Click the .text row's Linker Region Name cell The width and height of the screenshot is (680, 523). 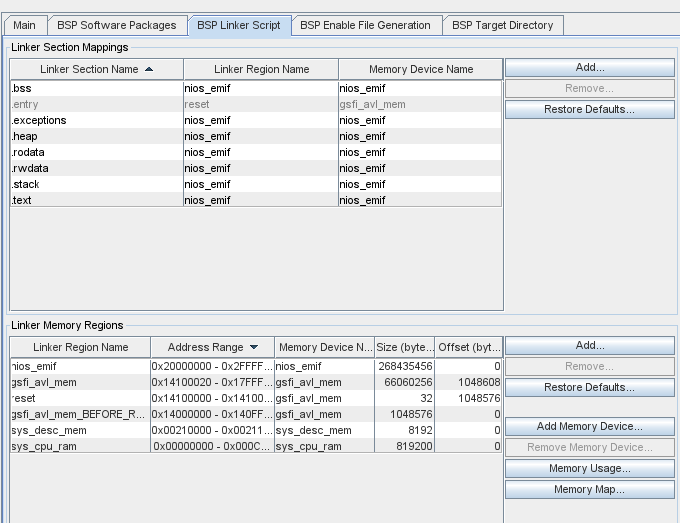pyautogui.click(x=260, y=201)
